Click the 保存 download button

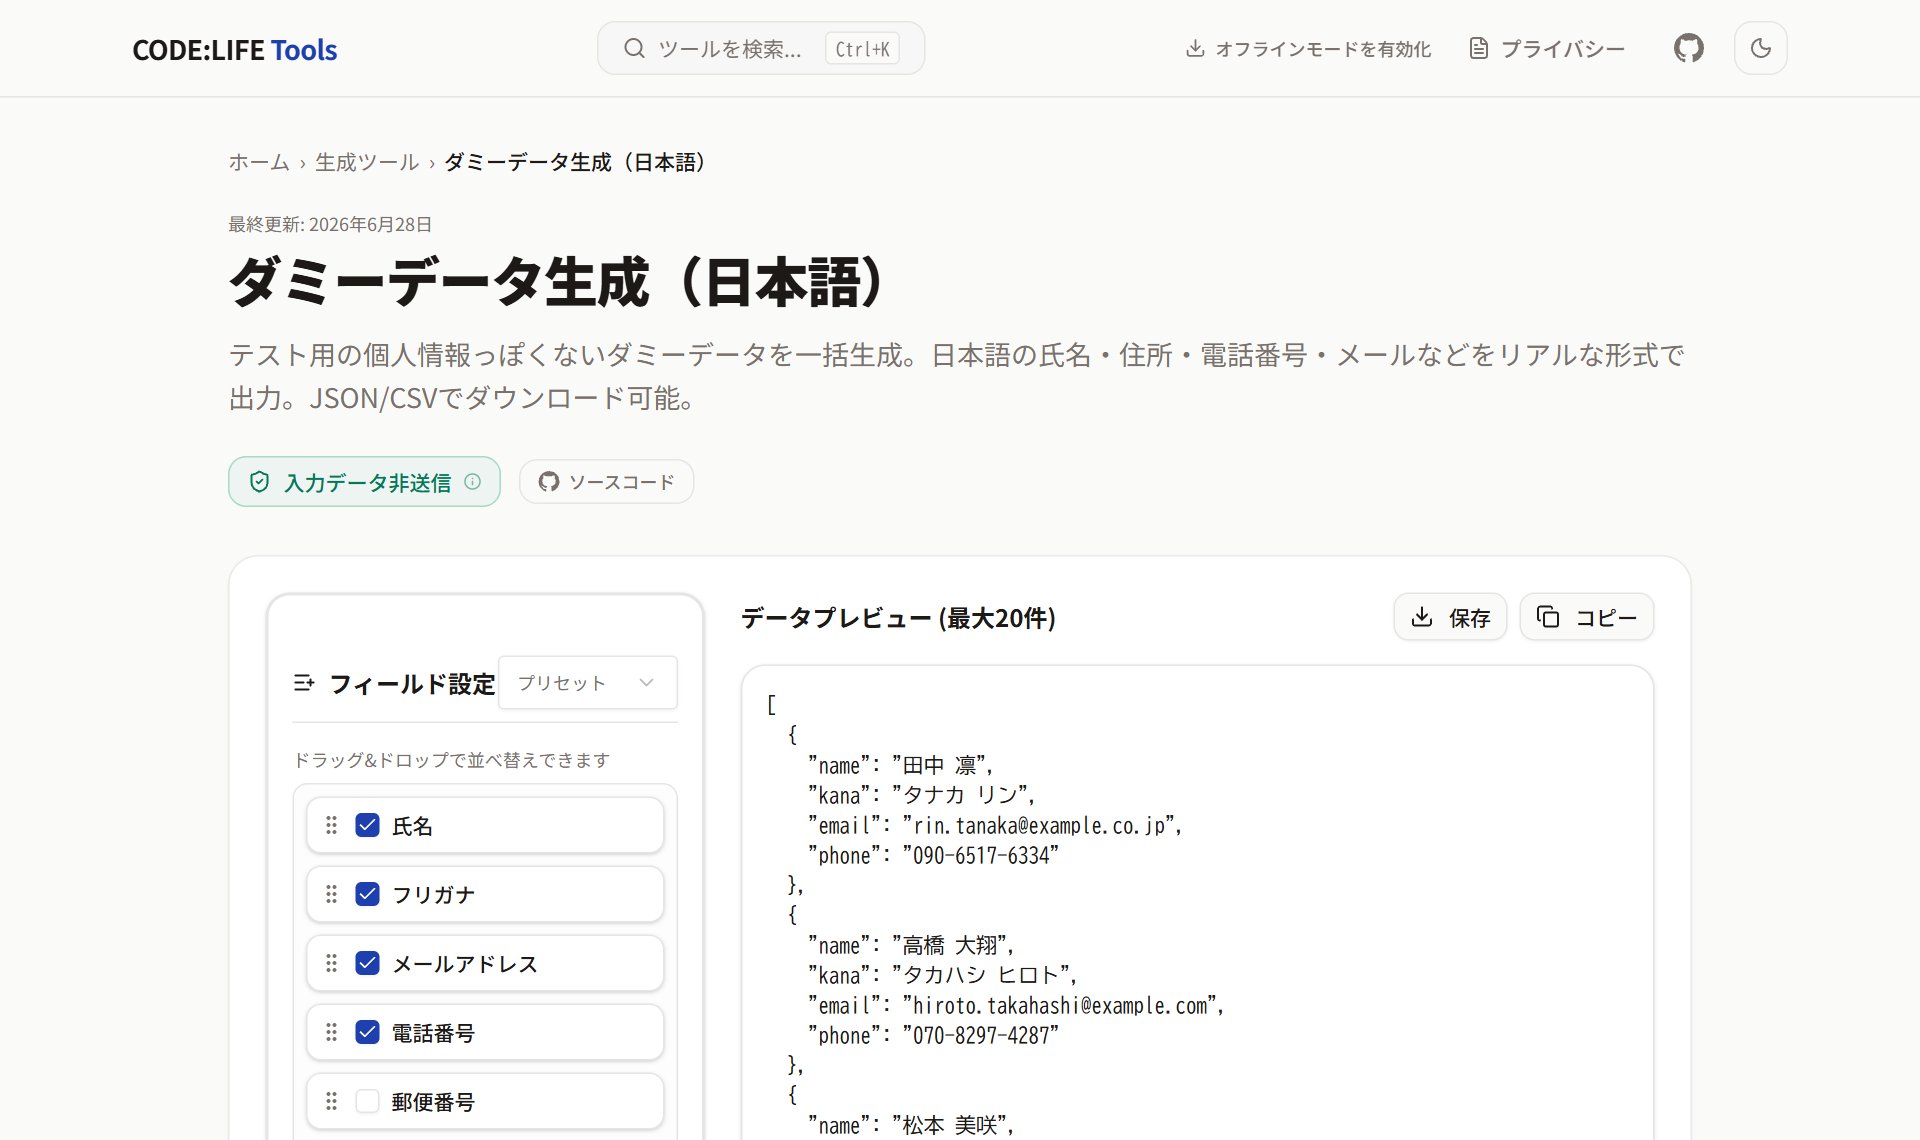(1450, 617)
